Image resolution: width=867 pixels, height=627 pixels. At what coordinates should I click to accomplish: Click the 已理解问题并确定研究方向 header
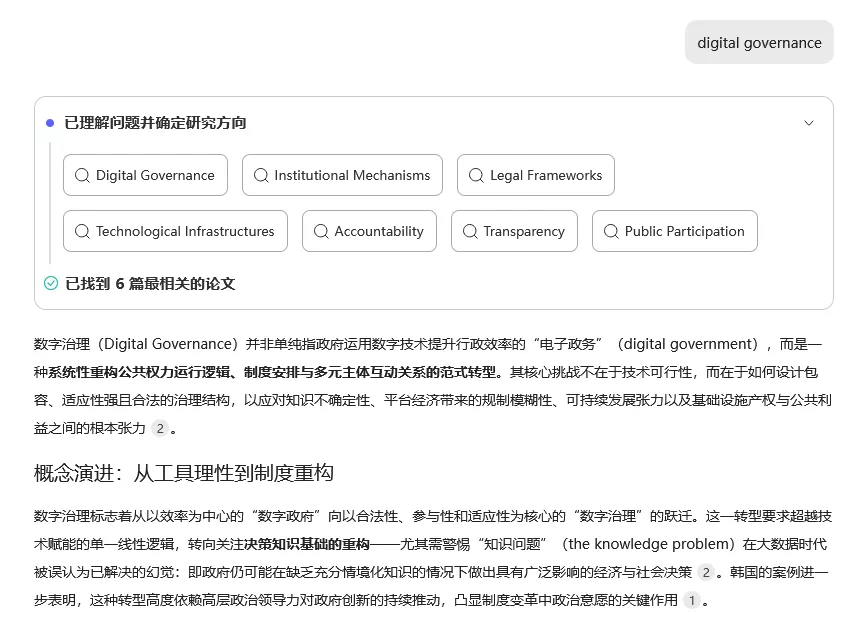coord(155,123)
